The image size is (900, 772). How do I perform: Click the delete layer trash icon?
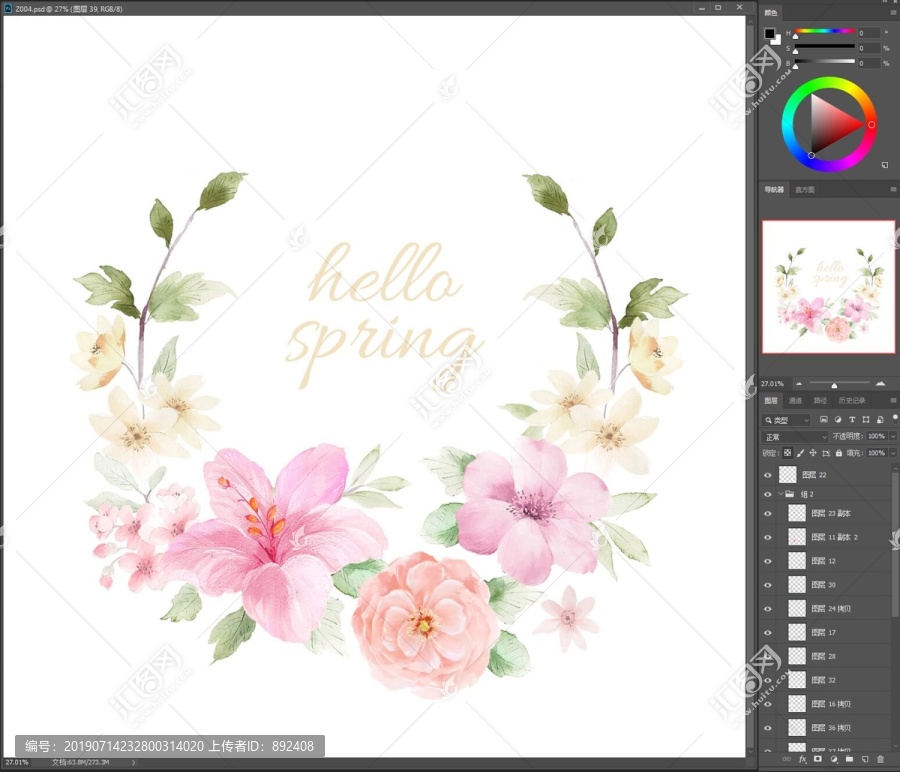point(880,759)
